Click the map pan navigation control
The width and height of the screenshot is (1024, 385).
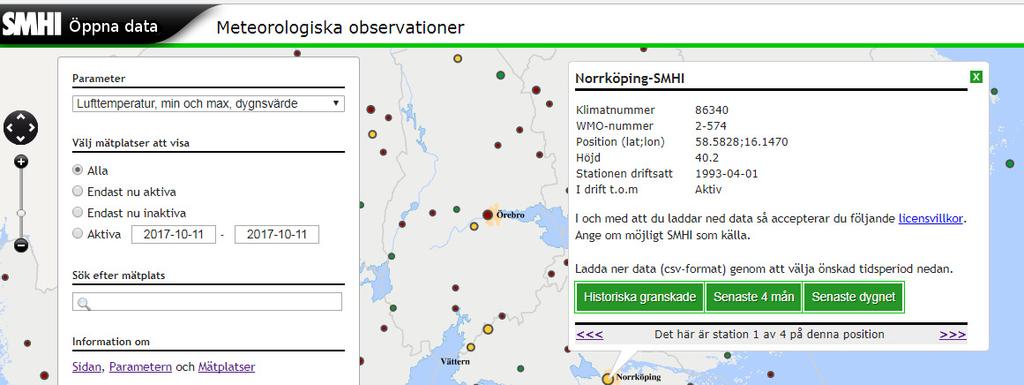(21, 128)
